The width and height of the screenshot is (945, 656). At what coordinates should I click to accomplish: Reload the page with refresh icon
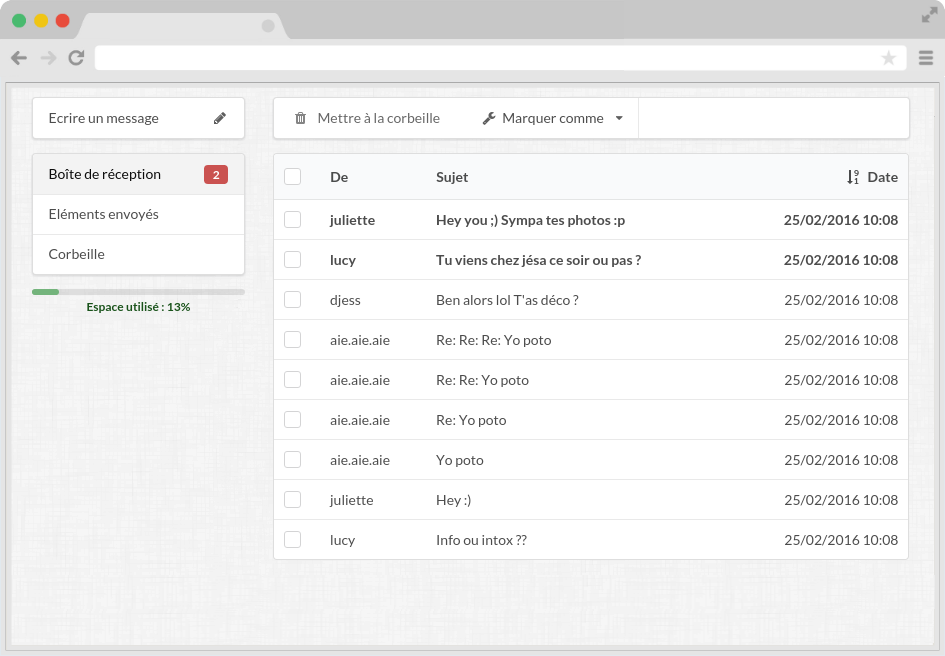click(x=76, y=58)
